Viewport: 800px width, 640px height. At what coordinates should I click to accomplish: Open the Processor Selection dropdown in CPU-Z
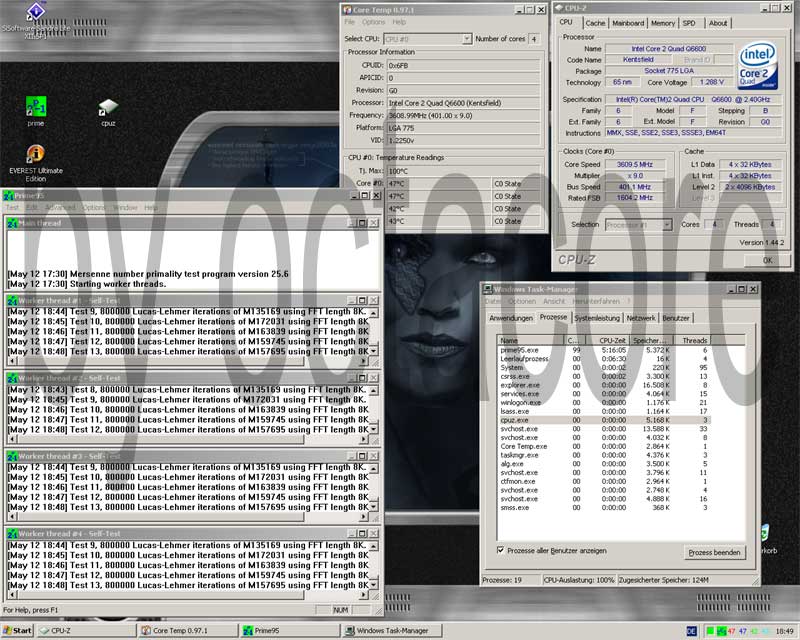667,225
